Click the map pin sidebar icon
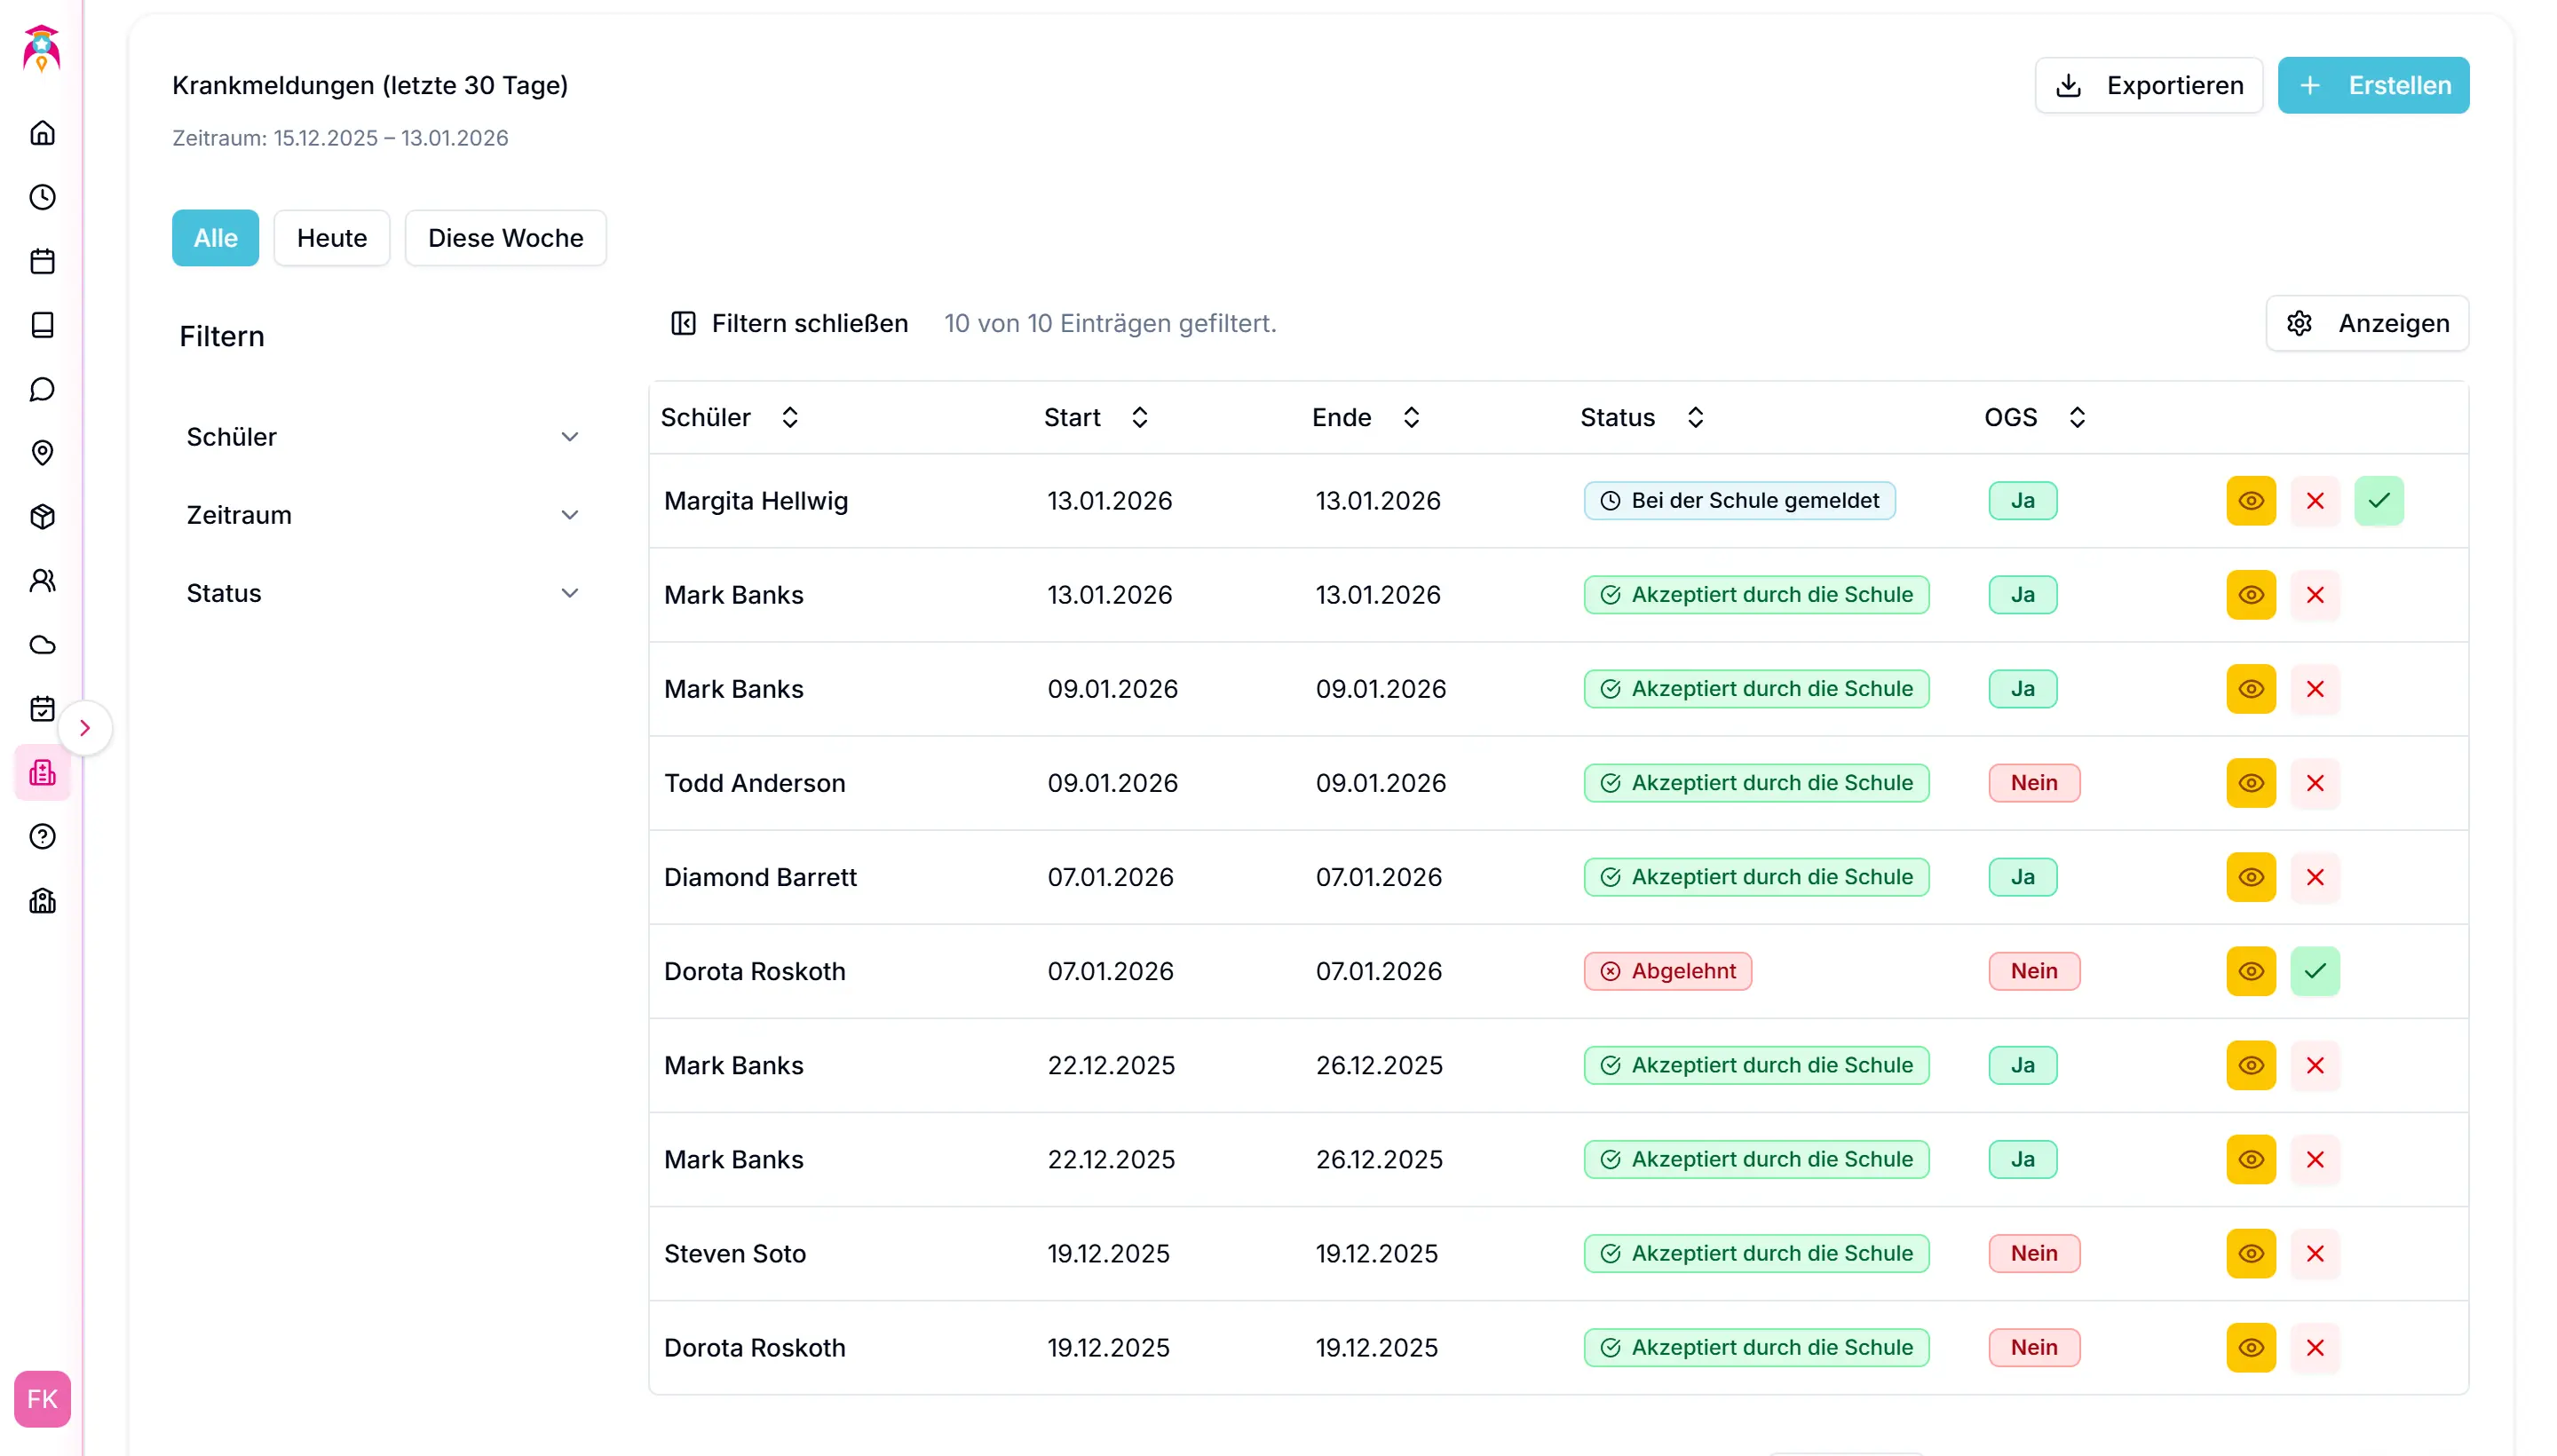The height and width of the screenshot is (1456, 2557). pos(42,453)
